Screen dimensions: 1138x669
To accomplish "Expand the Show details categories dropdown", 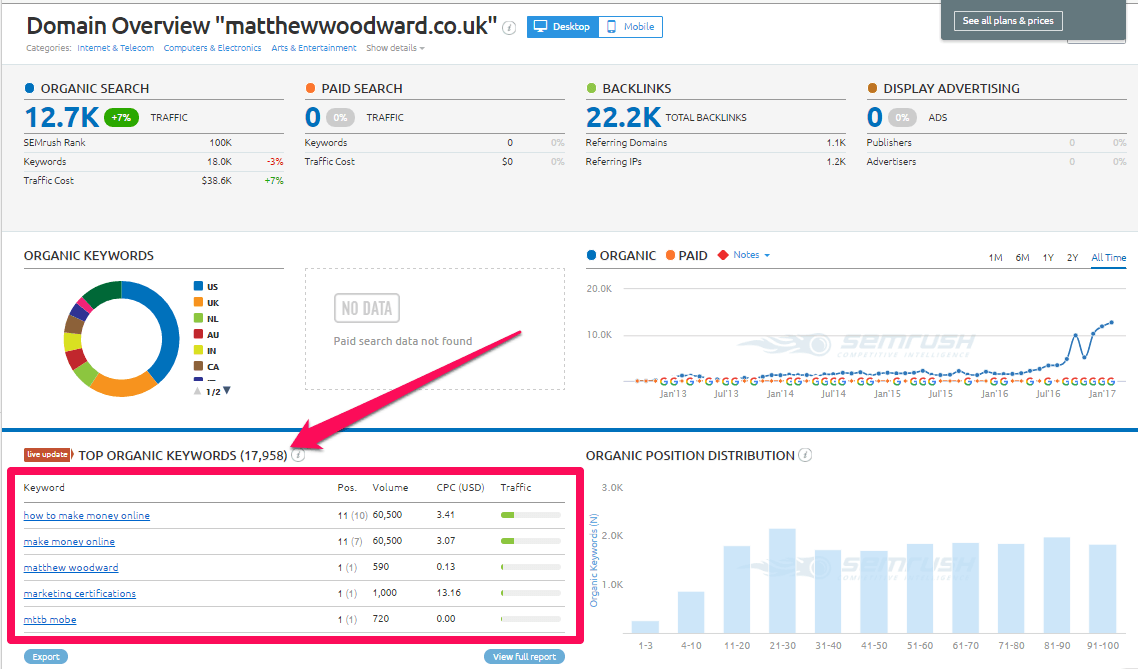I will pyautogui.click(x=395, y=48).
